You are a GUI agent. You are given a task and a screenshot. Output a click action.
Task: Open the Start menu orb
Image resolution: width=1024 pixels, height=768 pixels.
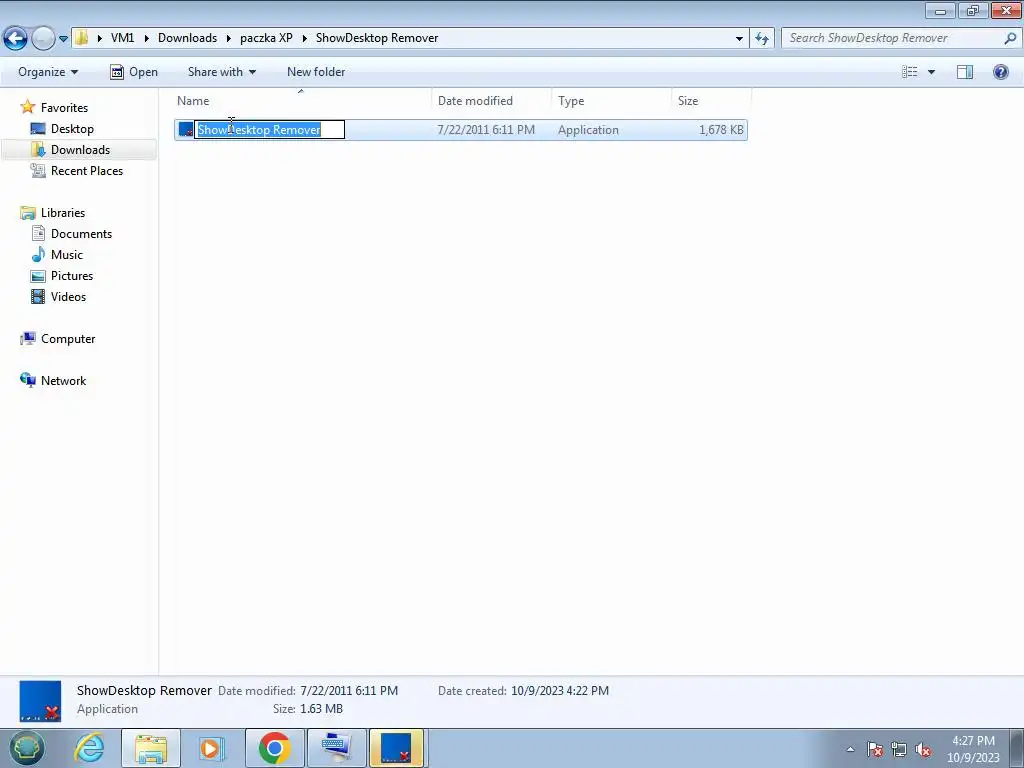(26, 748)
